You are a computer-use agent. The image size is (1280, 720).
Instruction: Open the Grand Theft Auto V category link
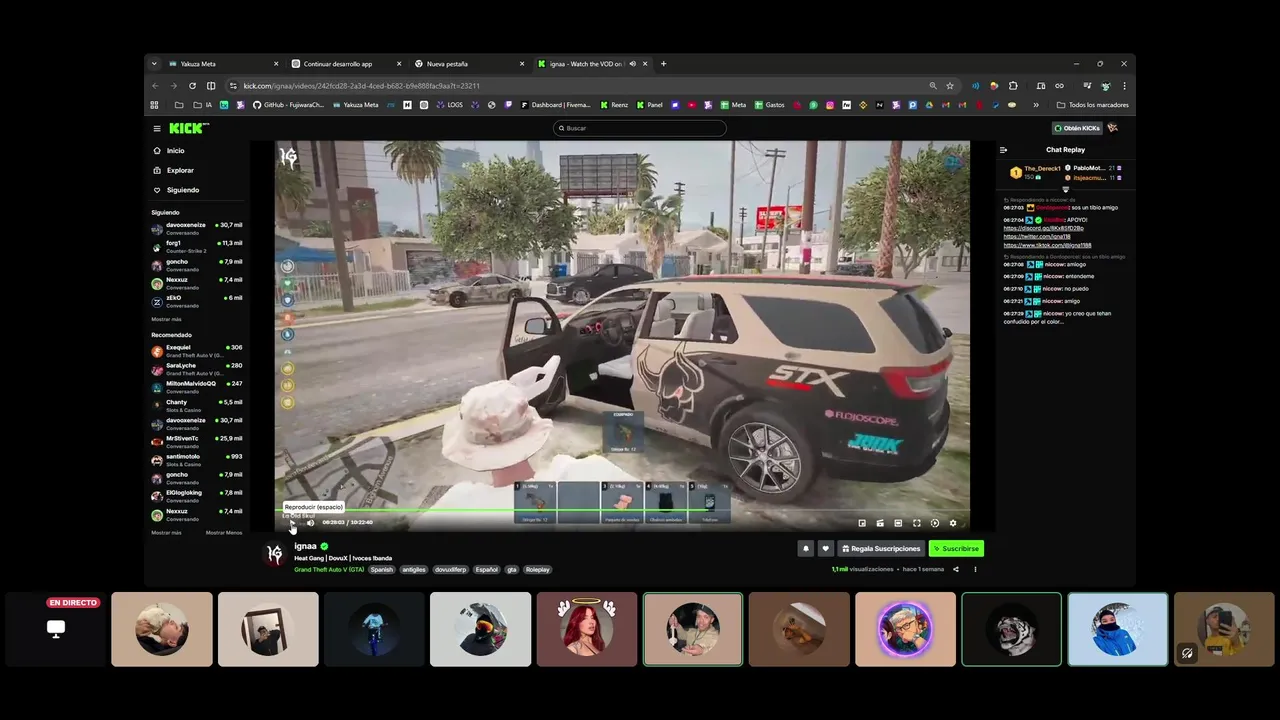[x=329, y=569]
